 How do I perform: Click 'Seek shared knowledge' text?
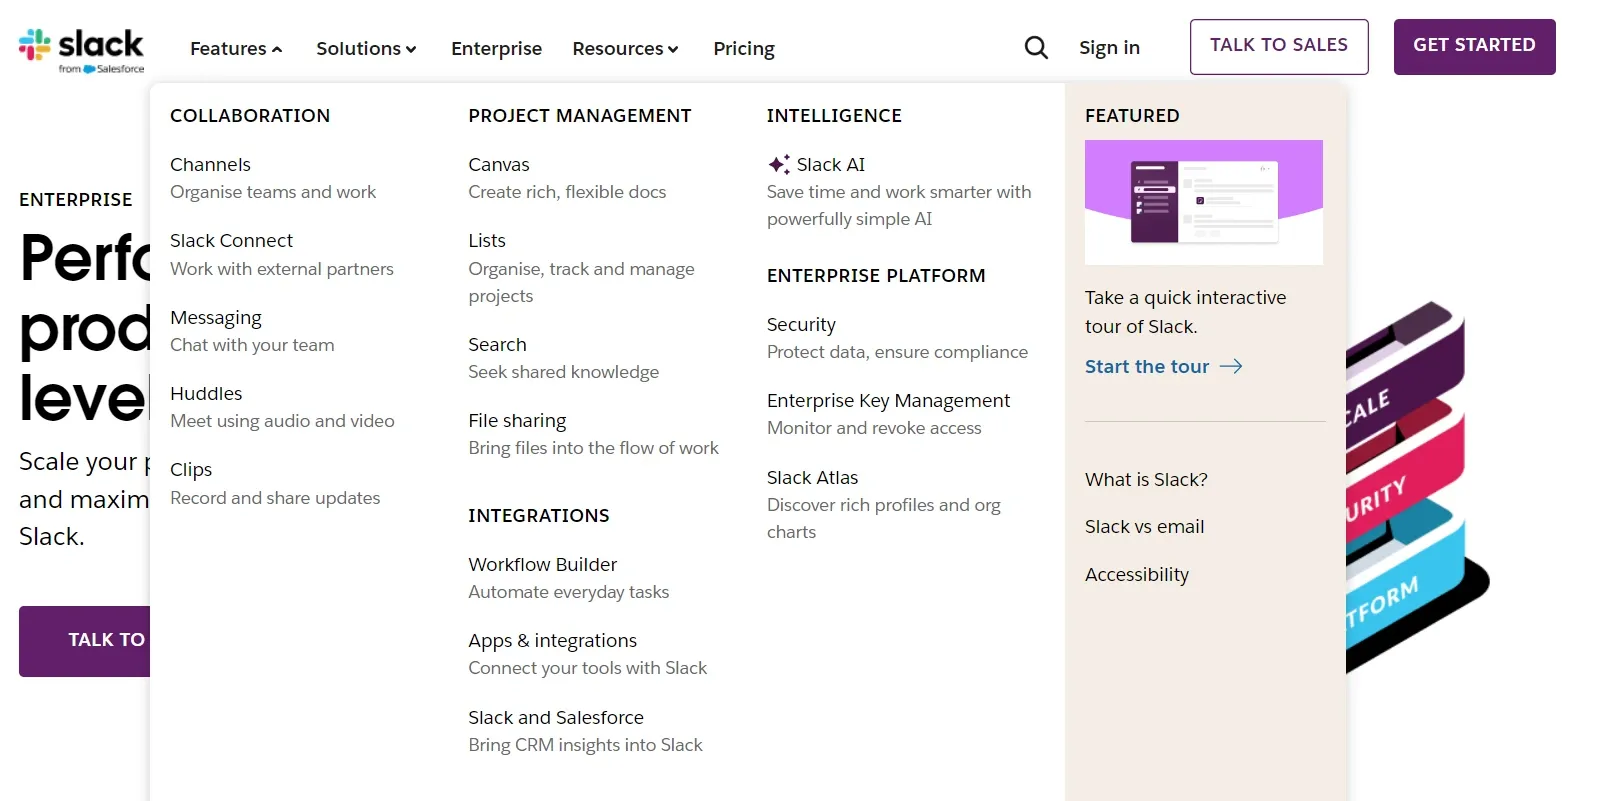point(564,371)
